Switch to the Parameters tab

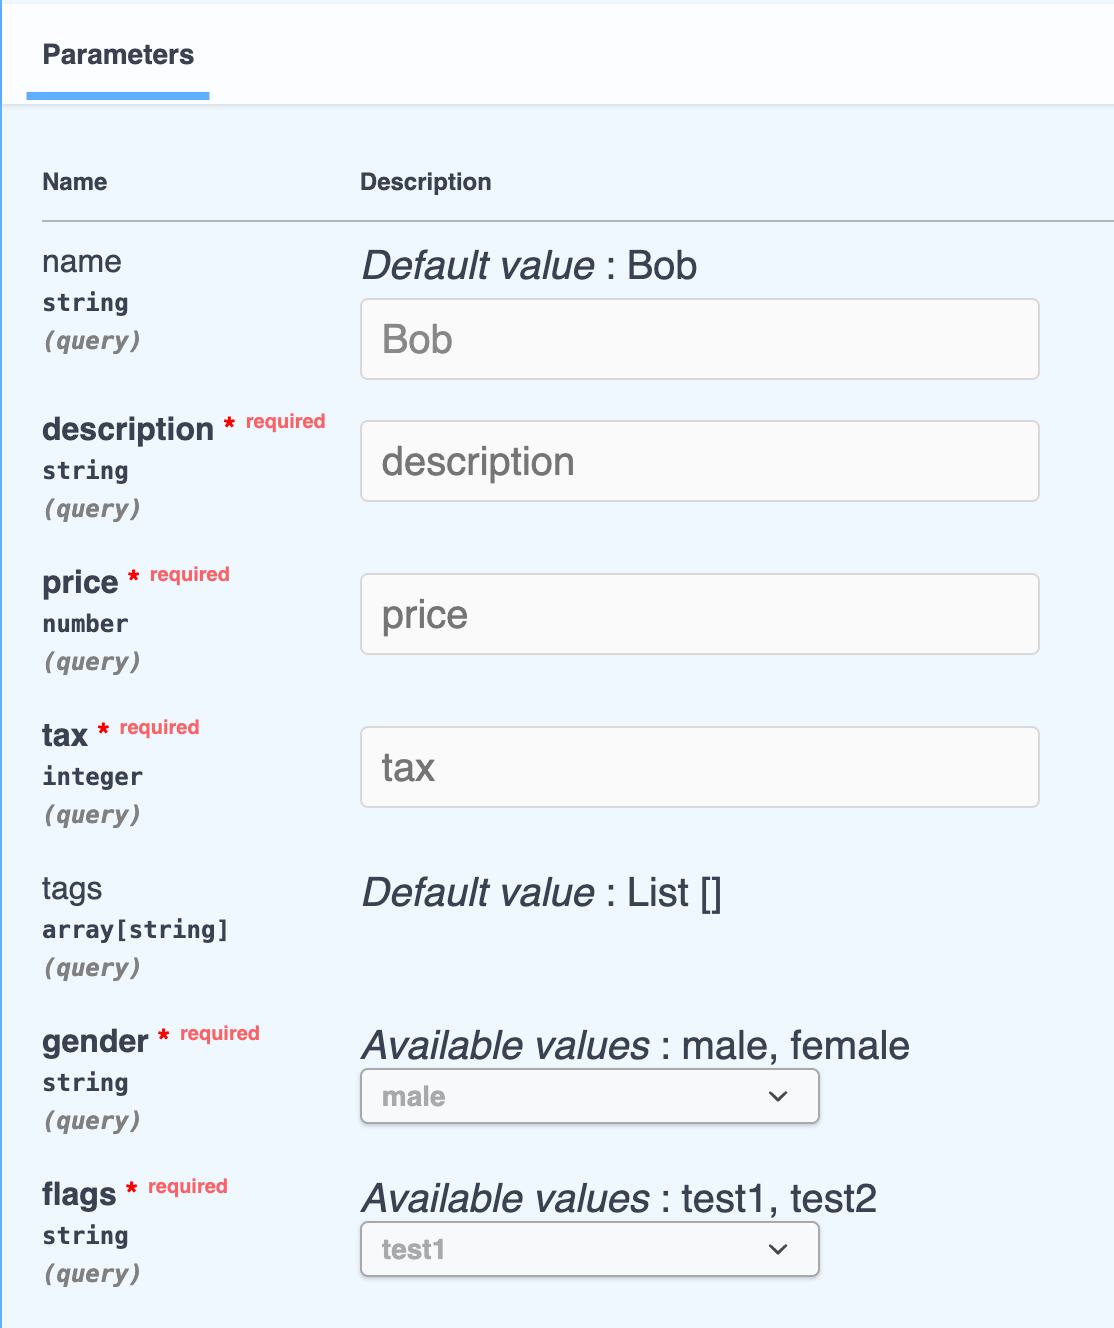point(118,55)
